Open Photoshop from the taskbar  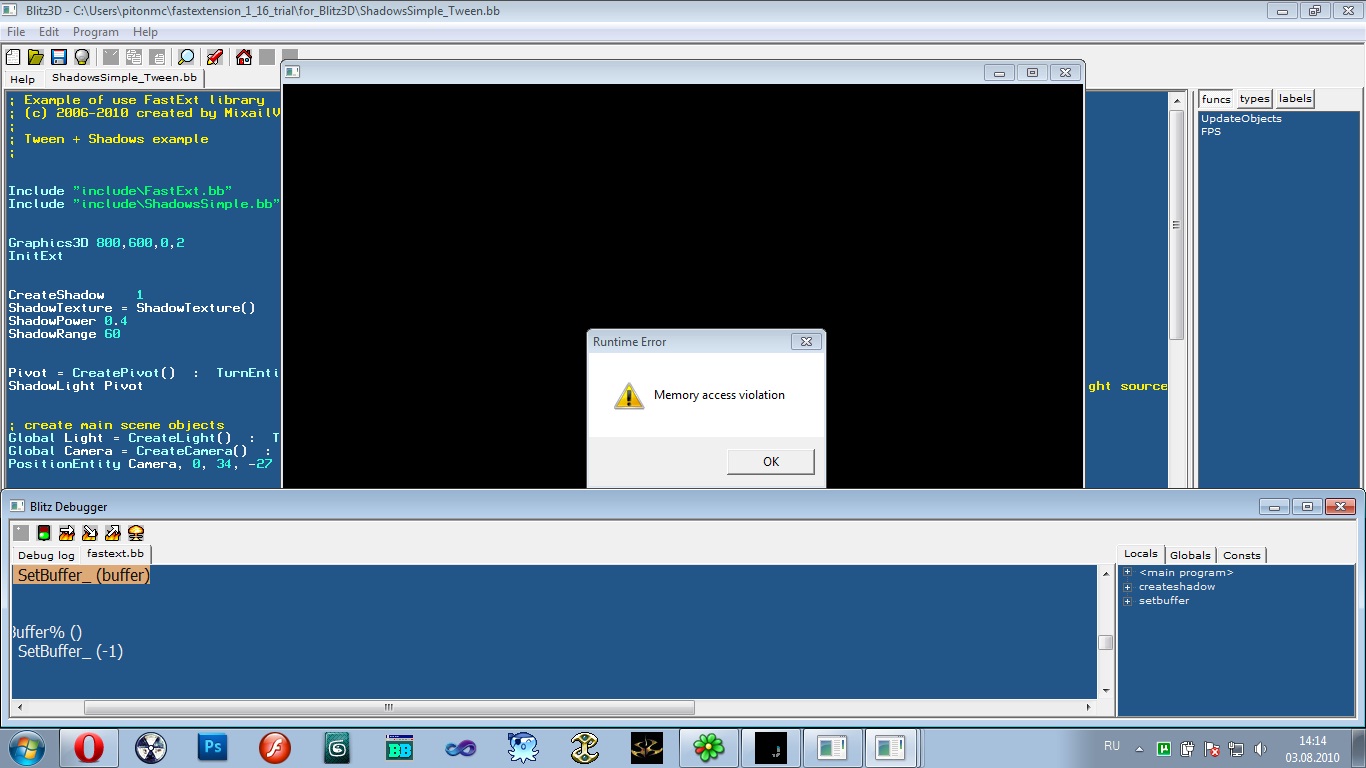click(213, 747)
